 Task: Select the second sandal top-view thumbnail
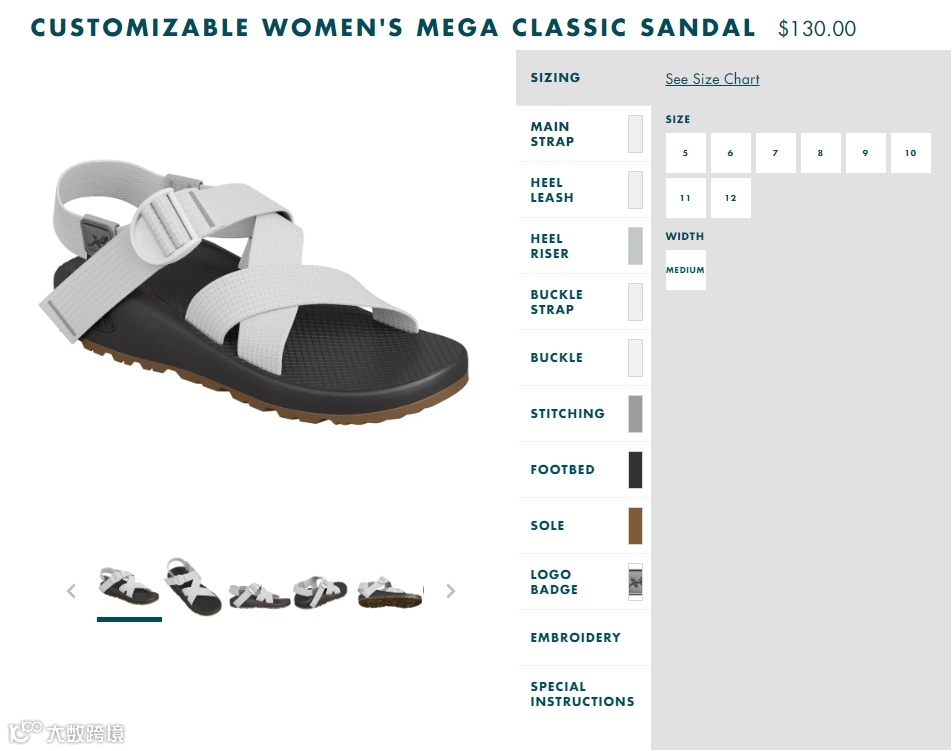(x=194, y=587)
